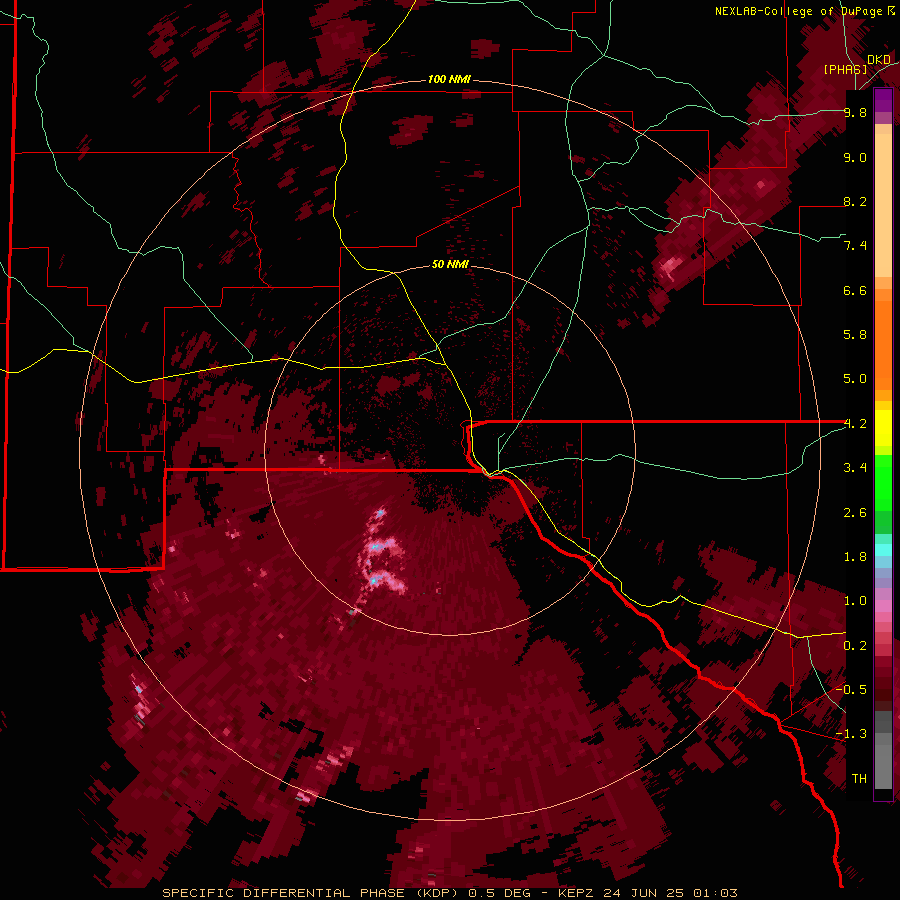Click the 0.5 DEG elevation text
Image resolution: width=900 pixels, height=900 pixels.
(497, 893)
